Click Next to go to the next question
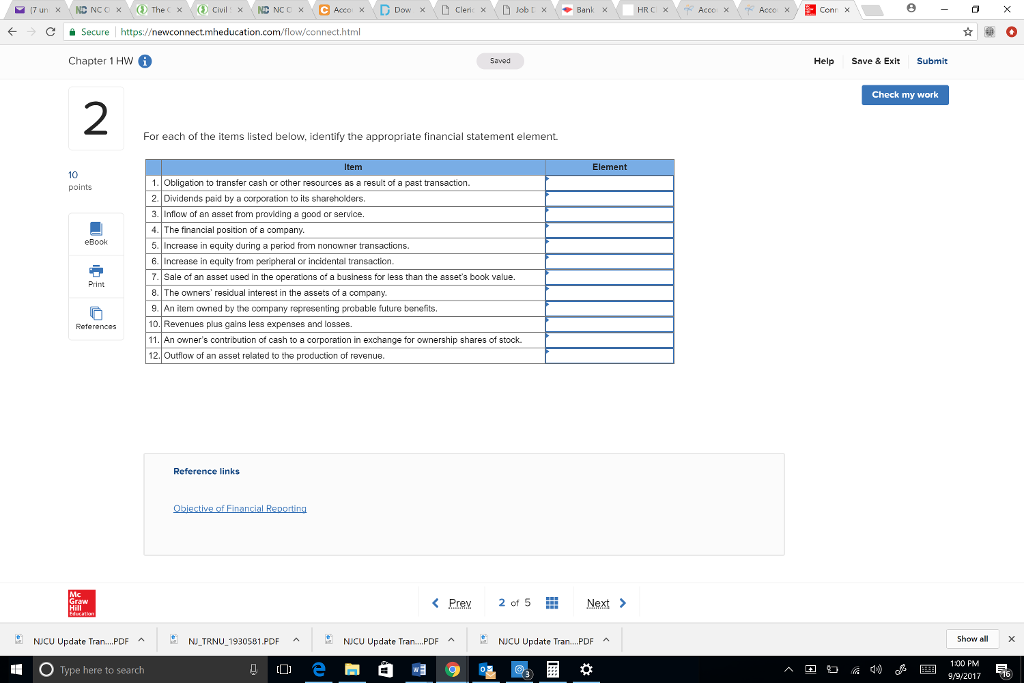 pos(601,602)
